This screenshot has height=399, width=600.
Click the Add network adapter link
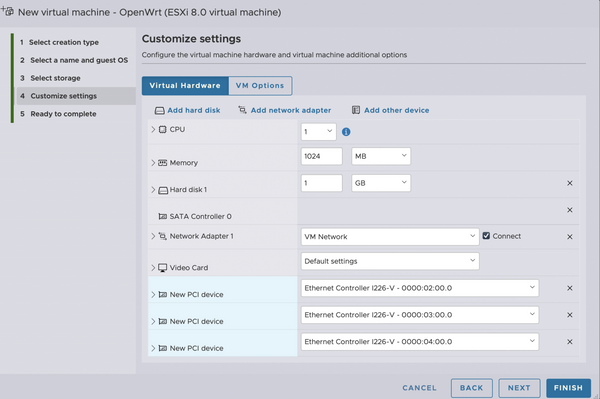(x=291, y=110)
